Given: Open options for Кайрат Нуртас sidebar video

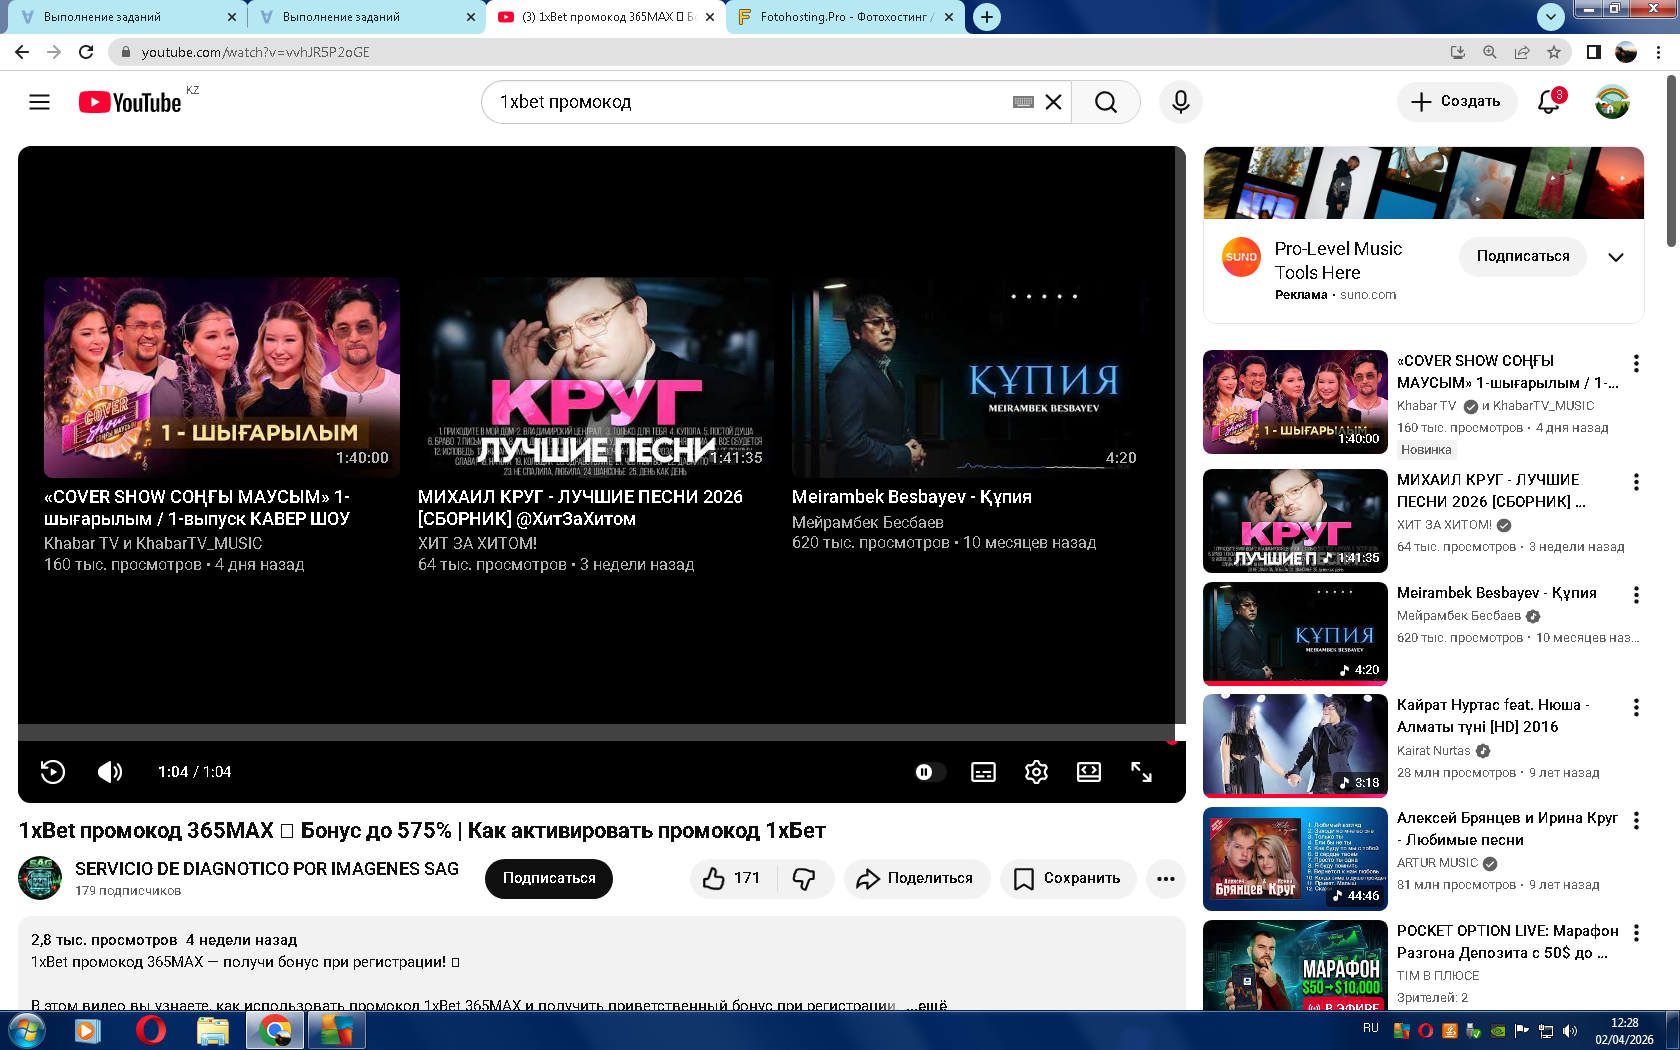Looking at the screenshot, I should 1636,708.
